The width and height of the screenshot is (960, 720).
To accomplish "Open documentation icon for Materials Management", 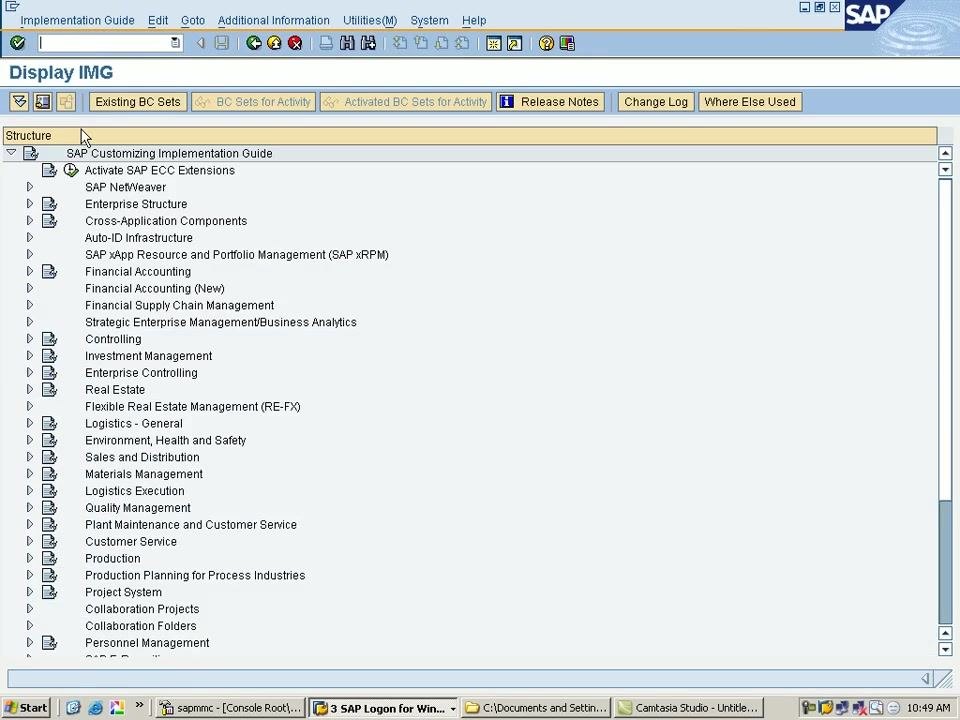I will click(50, 474).
